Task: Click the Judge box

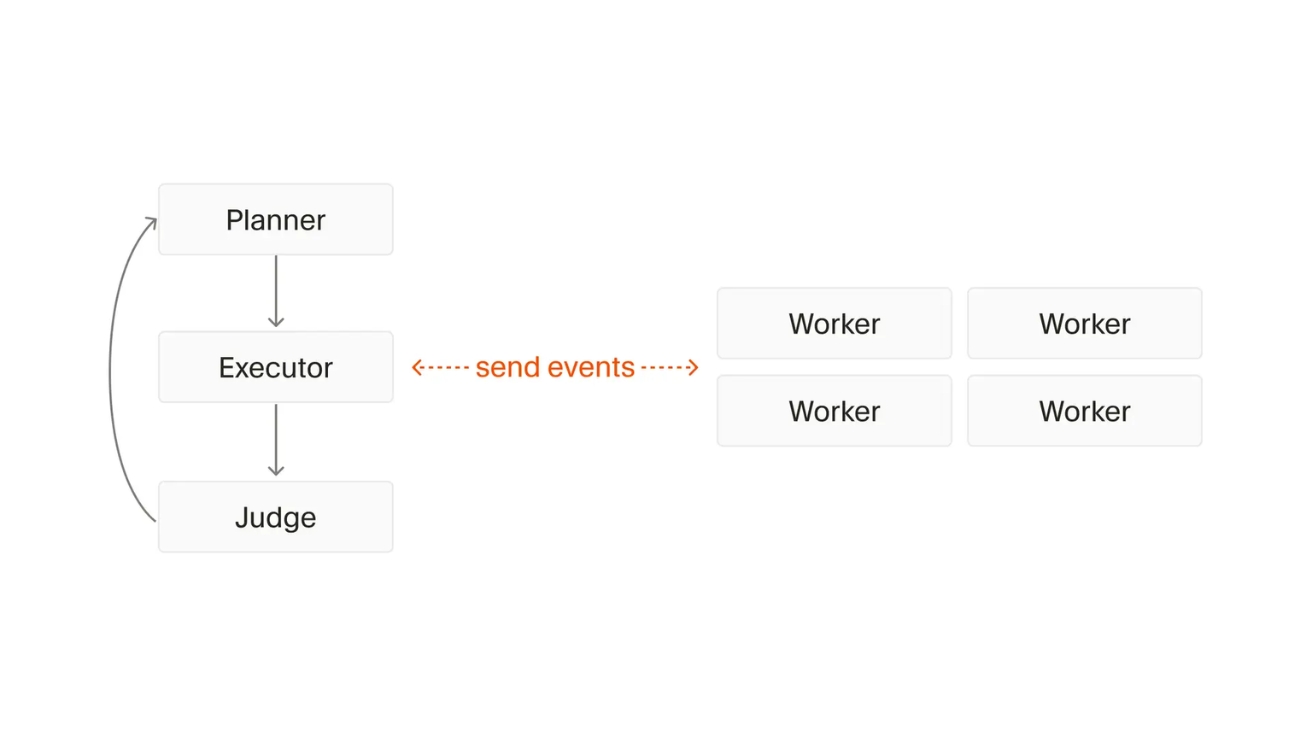Action: click(275, 517)
